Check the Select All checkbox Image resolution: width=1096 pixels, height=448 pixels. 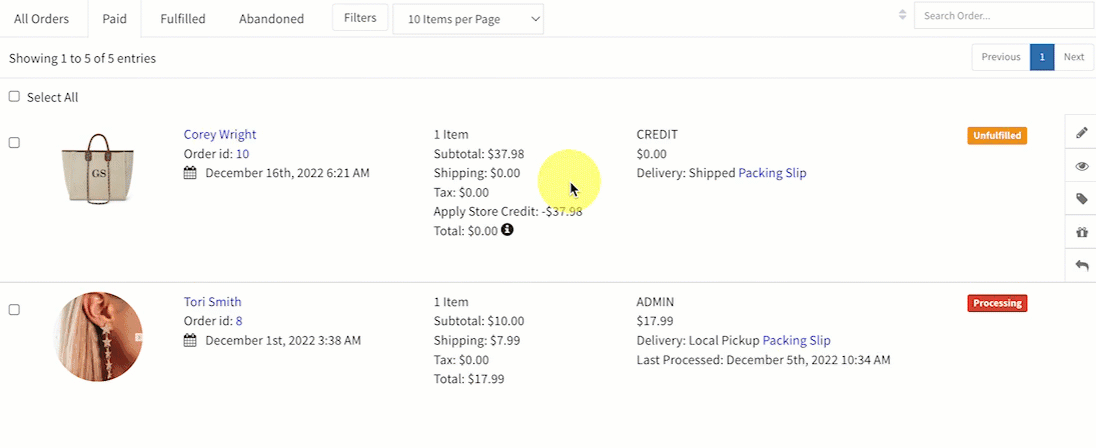[x=14, y=97]
